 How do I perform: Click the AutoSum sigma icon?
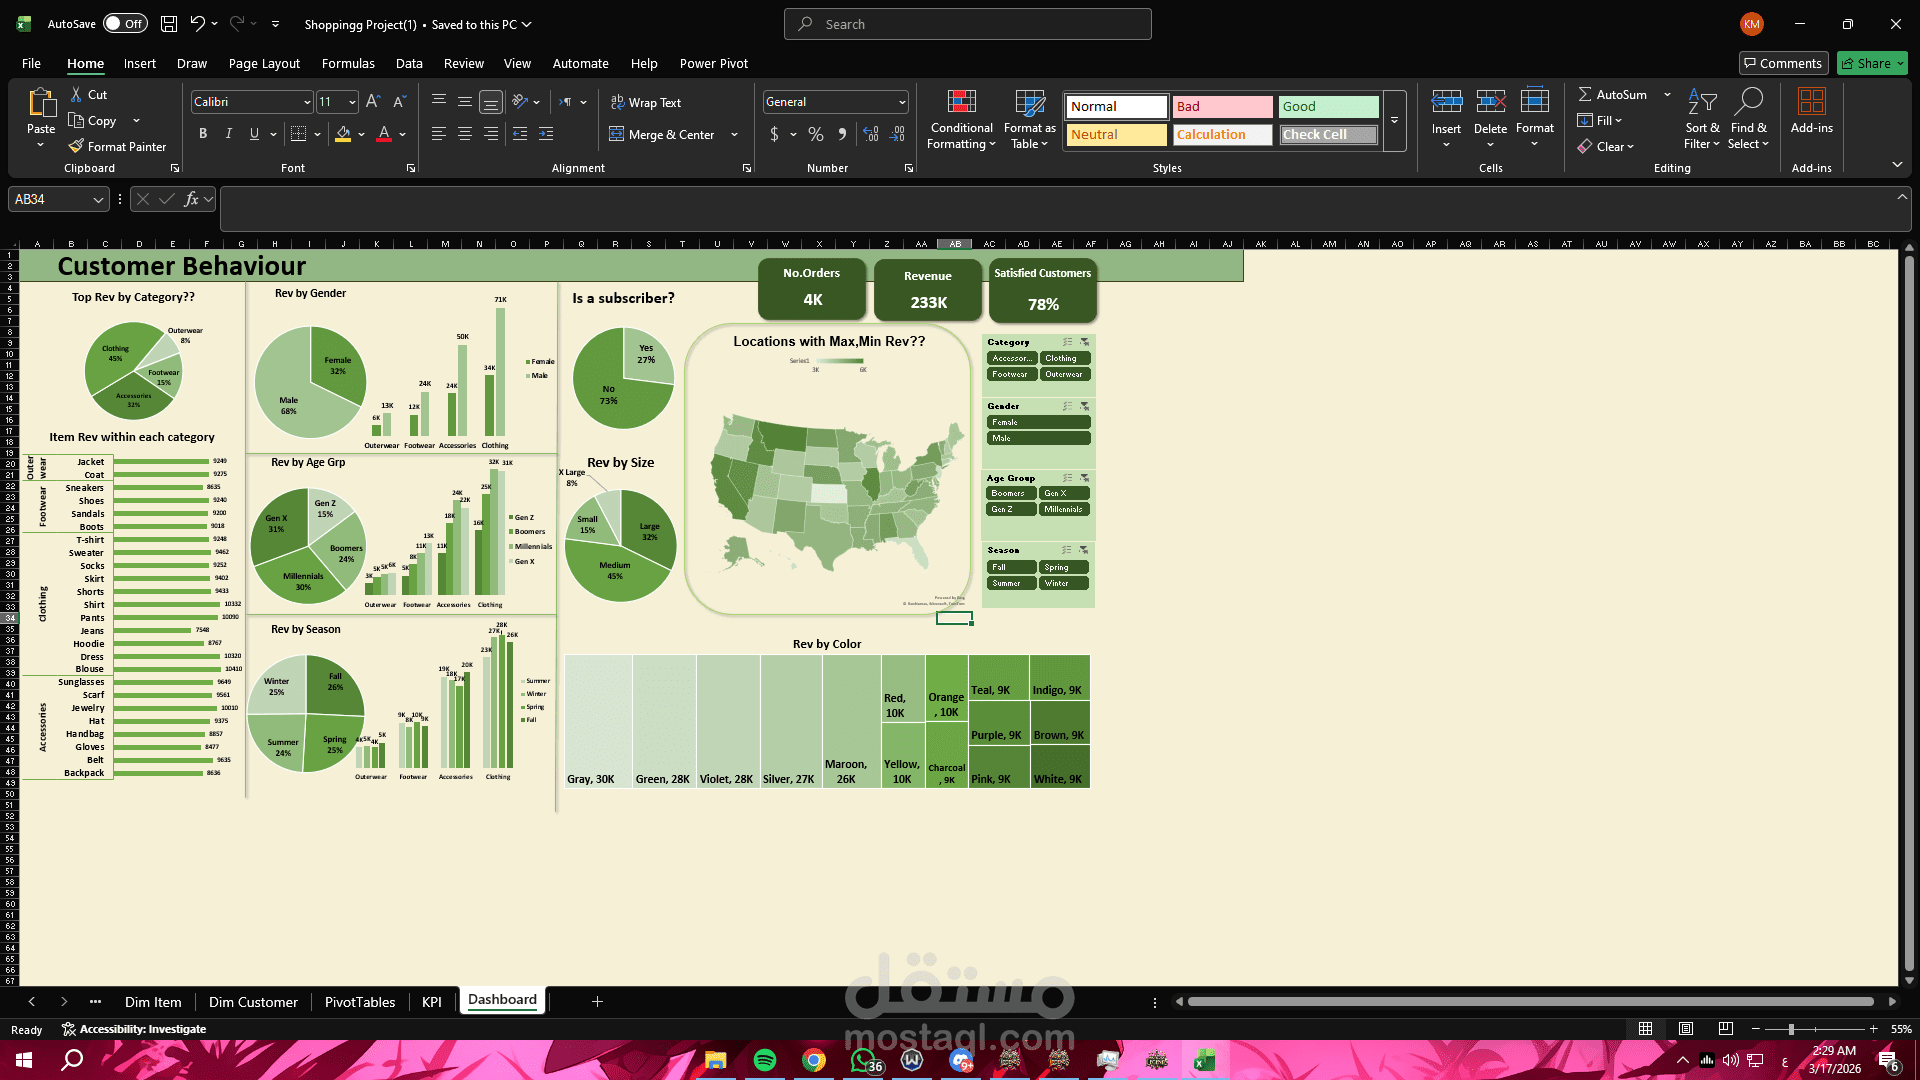[x=1585, y=94]
